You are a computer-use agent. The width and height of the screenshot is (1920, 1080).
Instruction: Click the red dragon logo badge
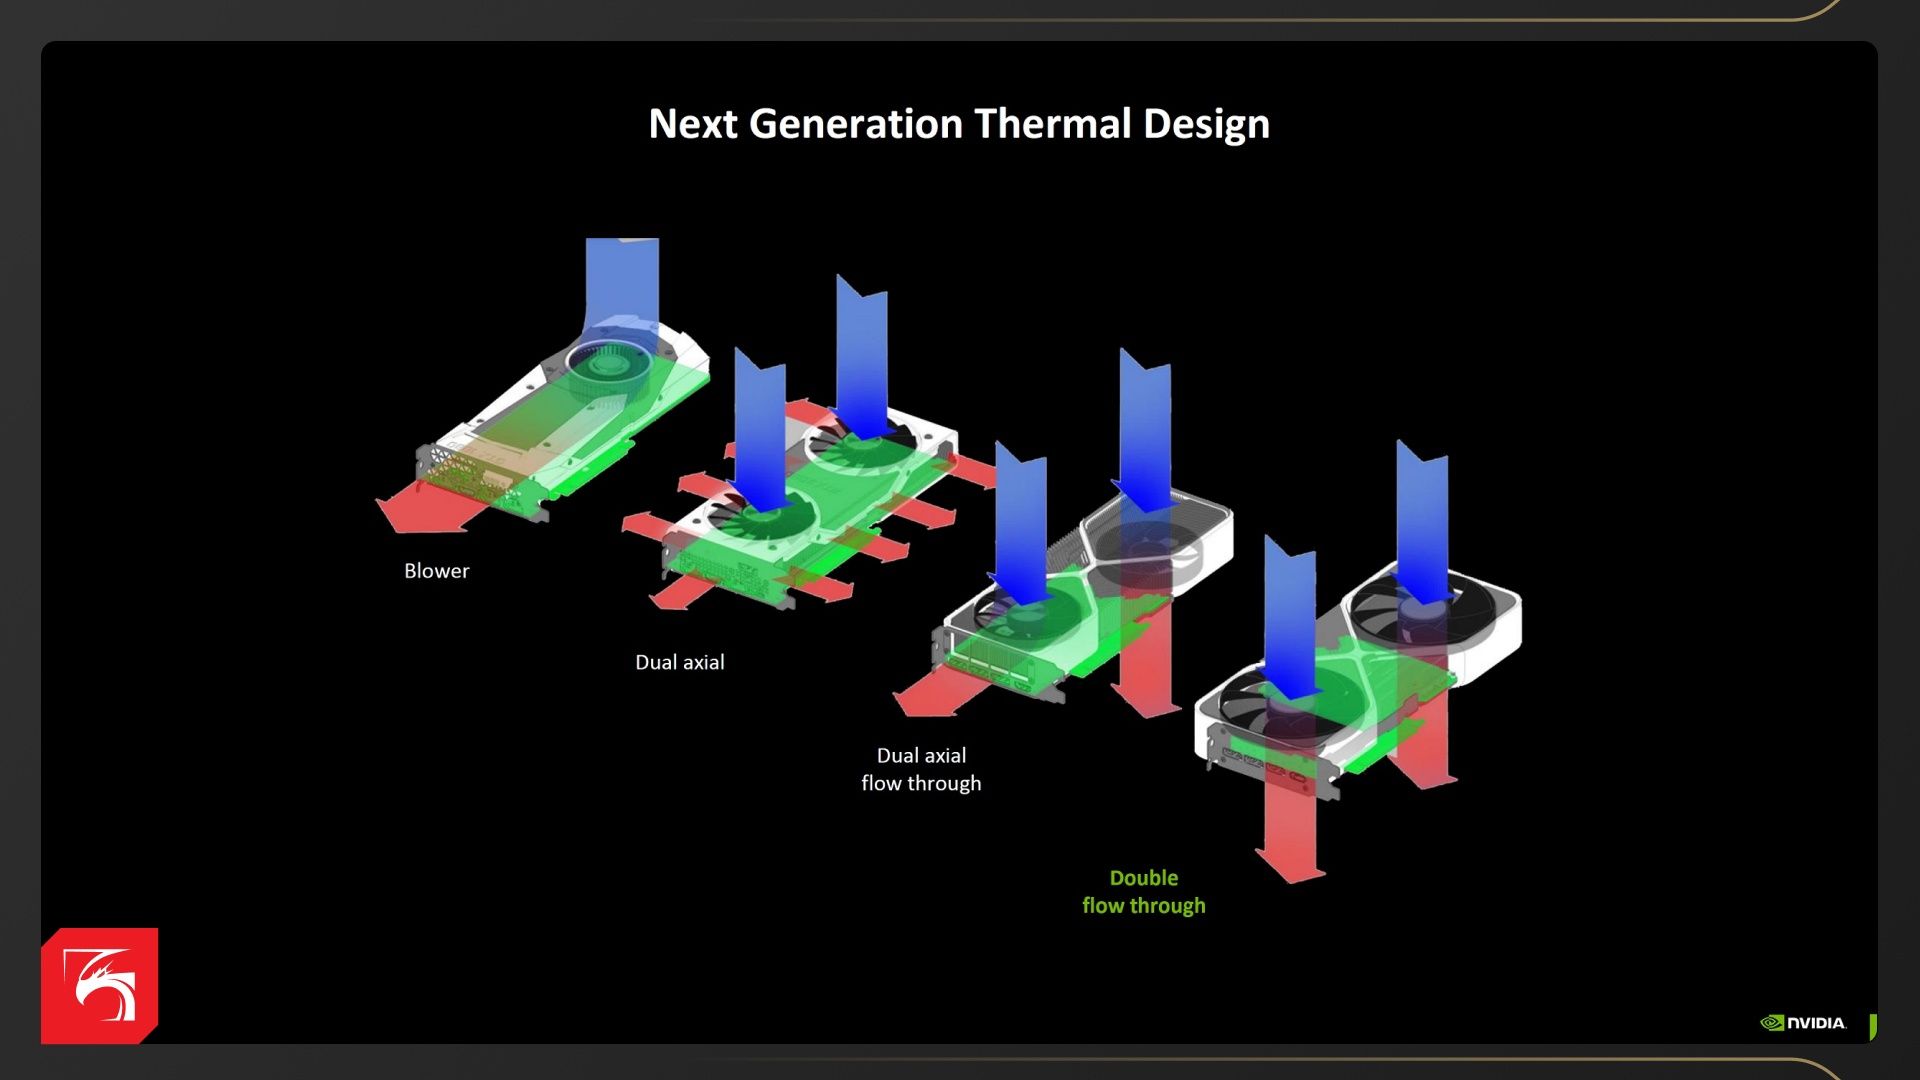click(x=99, y=986)
